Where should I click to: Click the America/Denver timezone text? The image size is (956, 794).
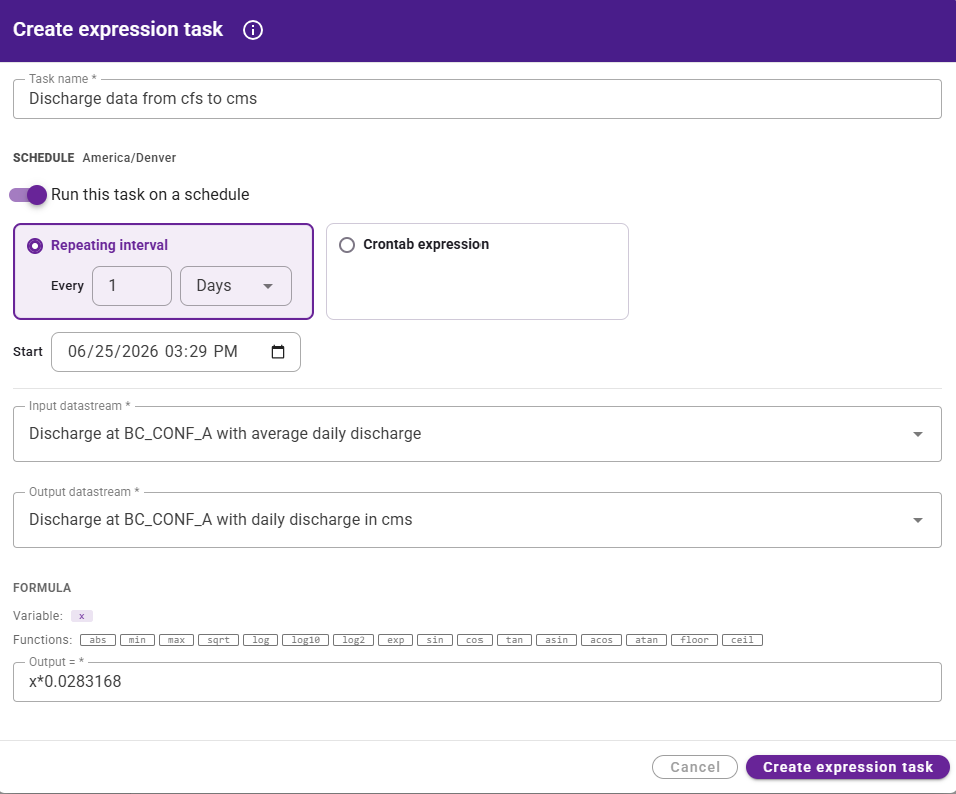click(x=129, y=158)
